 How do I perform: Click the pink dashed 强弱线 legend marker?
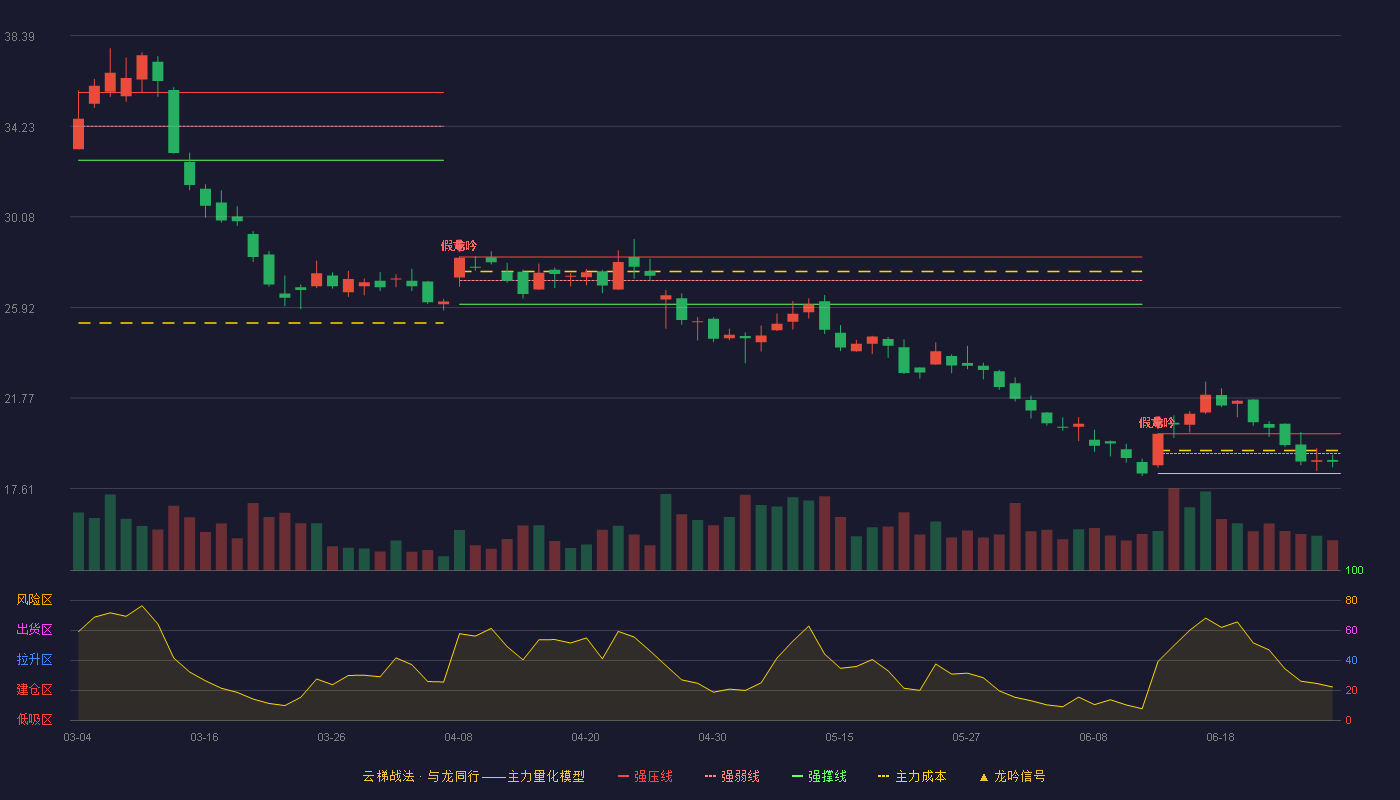[710, 776]
